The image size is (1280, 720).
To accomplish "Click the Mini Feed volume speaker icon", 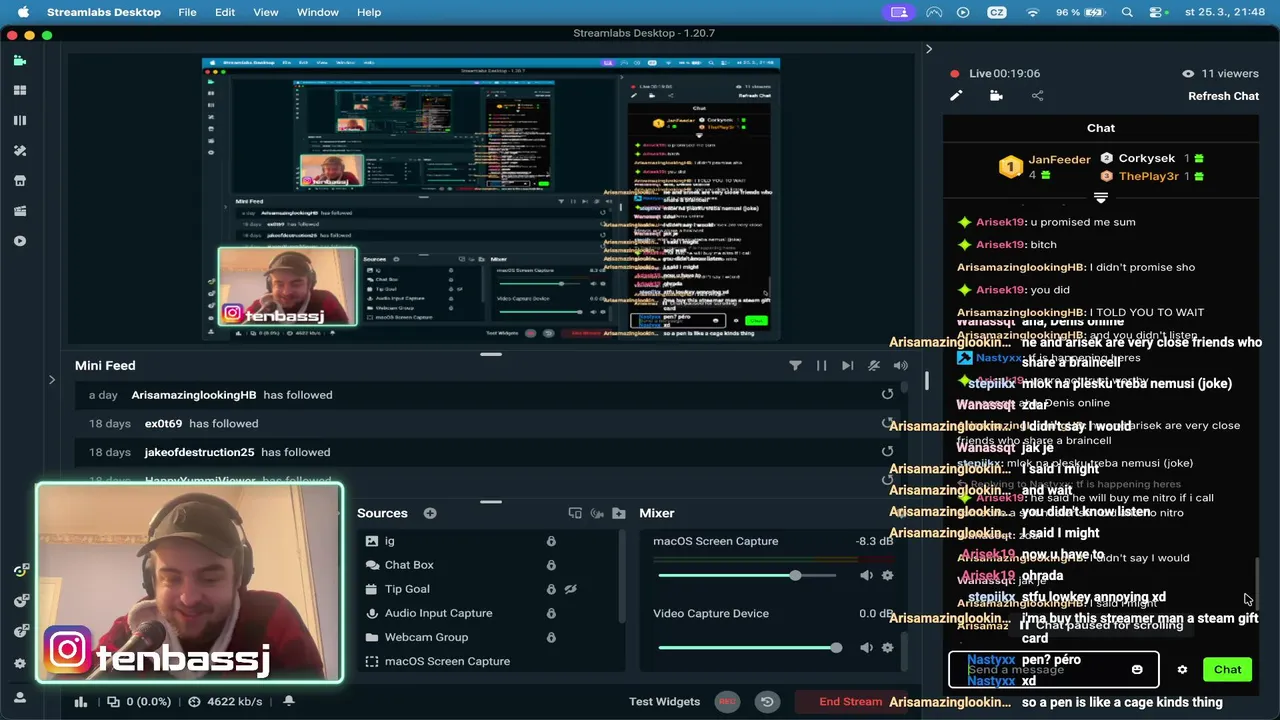I will coord(900,366).
